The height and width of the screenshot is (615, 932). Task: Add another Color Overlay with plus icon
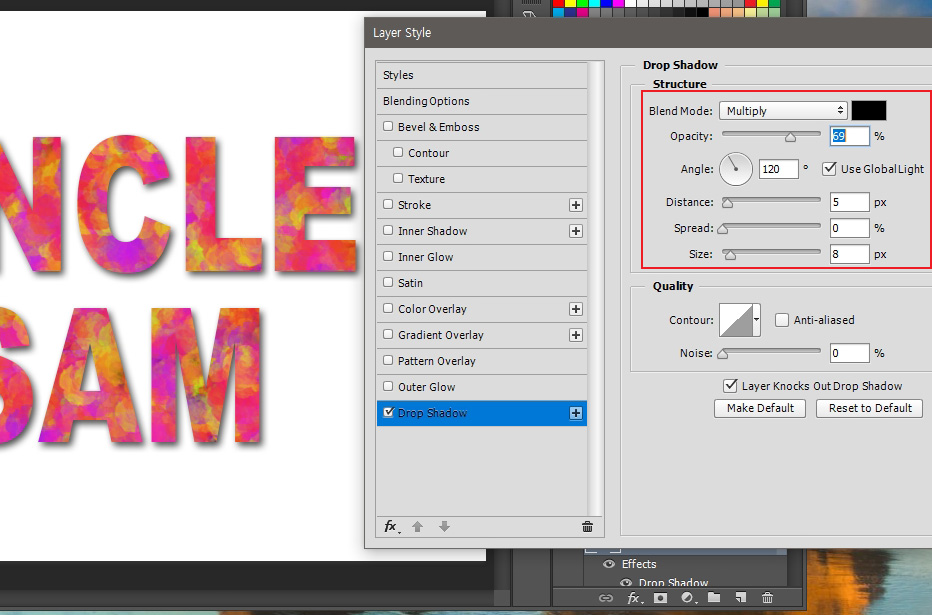(575, 309)
